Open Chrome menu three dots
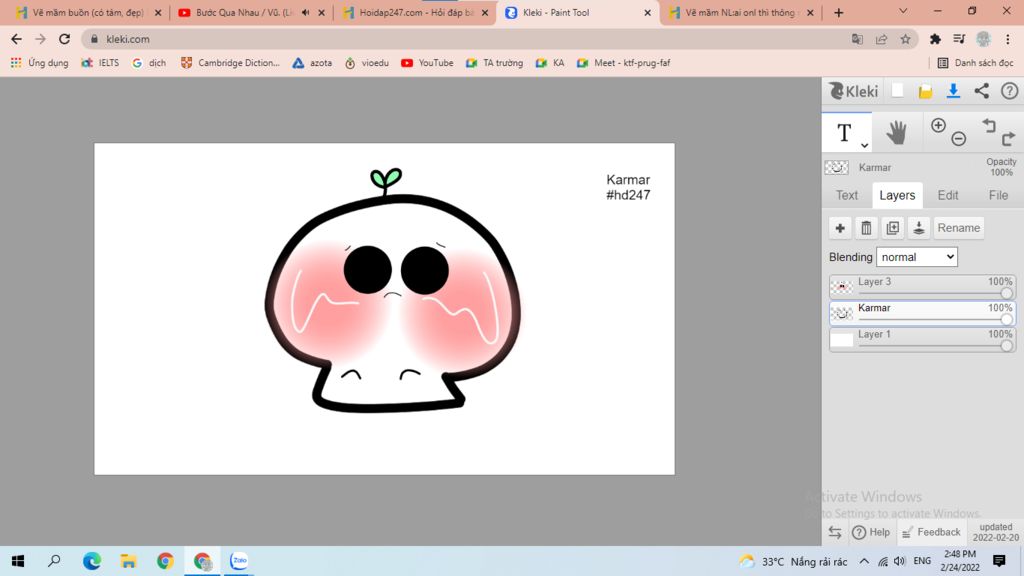 point(1008,39)
